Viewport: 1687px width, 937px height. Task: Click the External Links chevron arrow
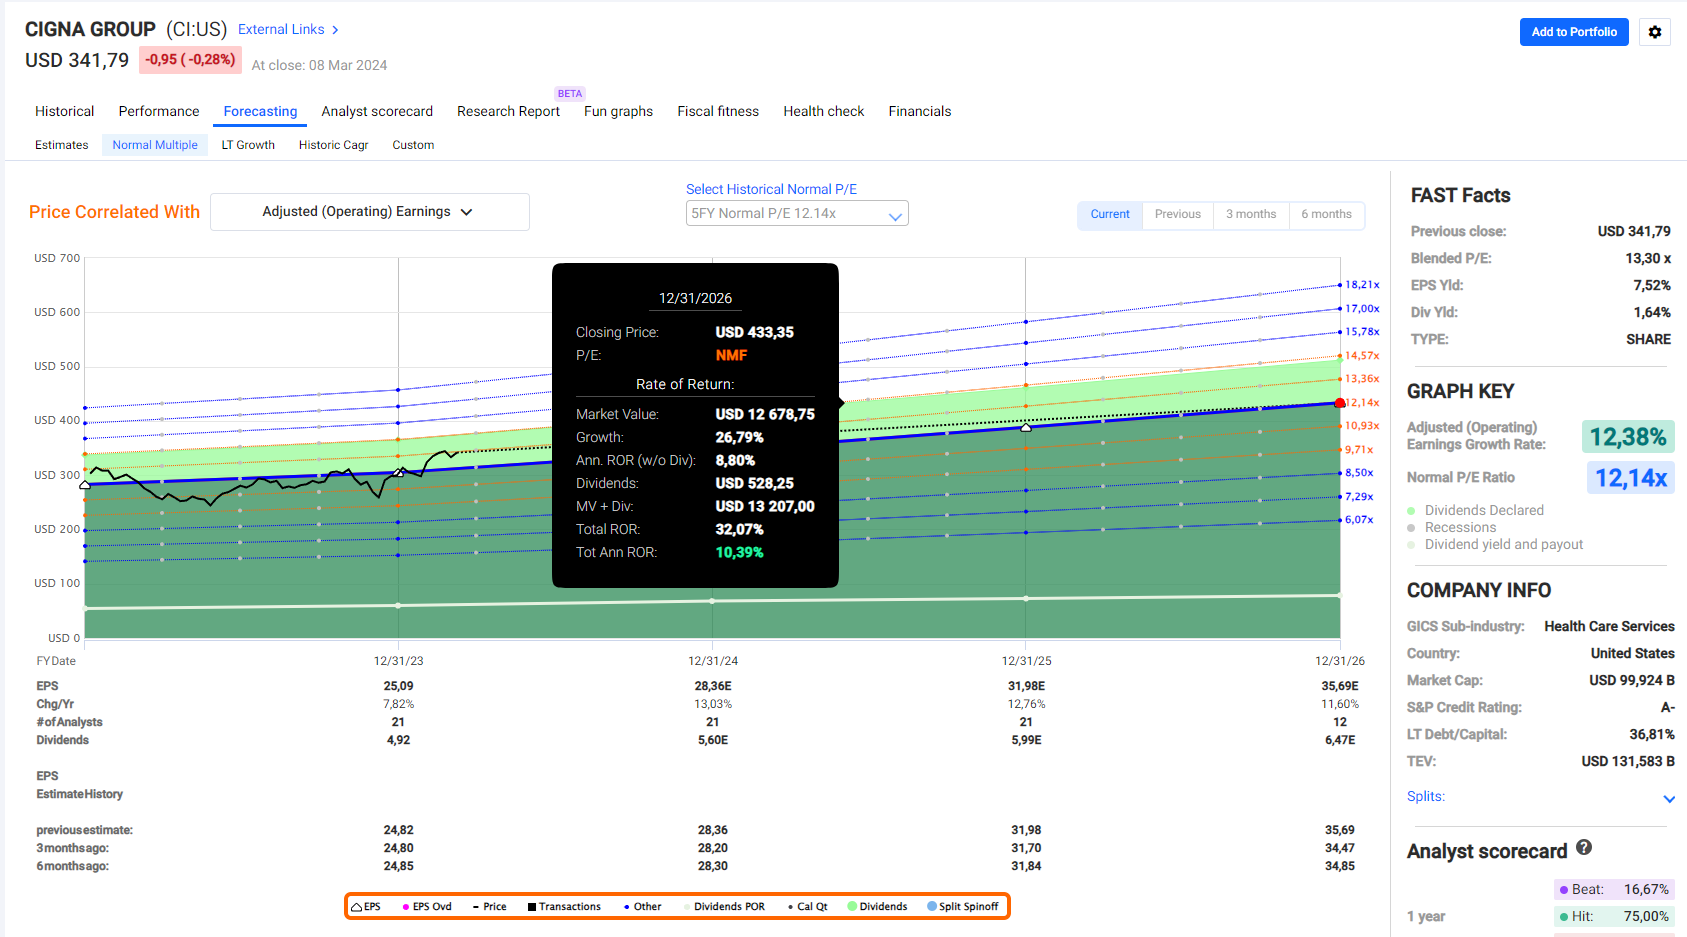[335, 30]
